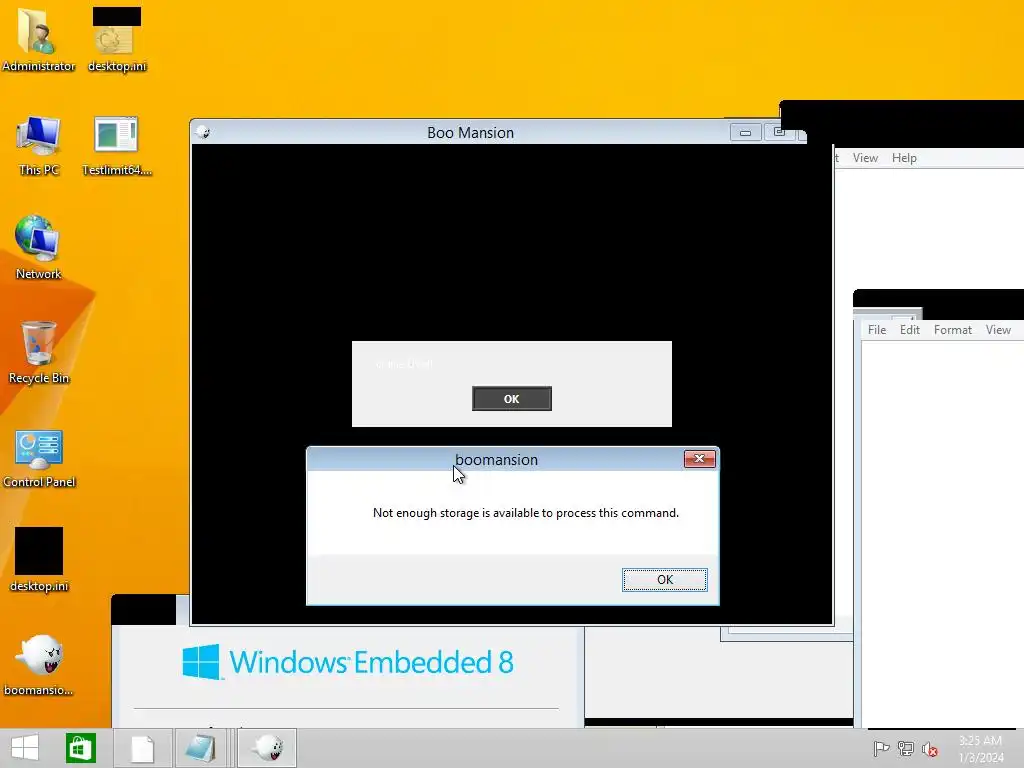
Task: Select the desktop.ini icon beside Administrator
Action: (117, 39)
